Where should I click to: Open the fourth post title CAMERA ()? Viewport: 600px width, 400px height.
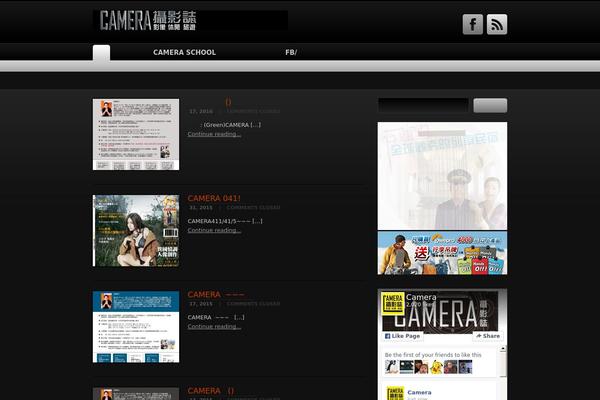point(210,391)
